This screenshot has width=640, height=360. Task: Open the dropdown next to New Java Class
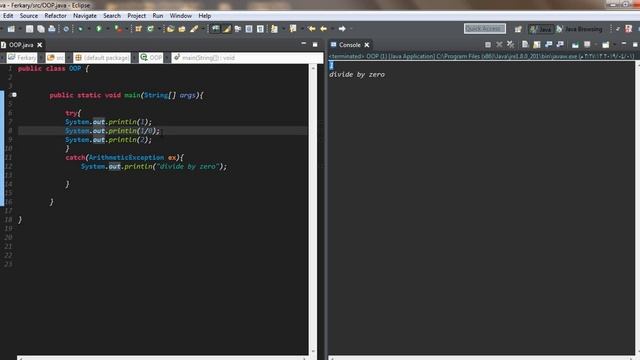pos(159,29)
